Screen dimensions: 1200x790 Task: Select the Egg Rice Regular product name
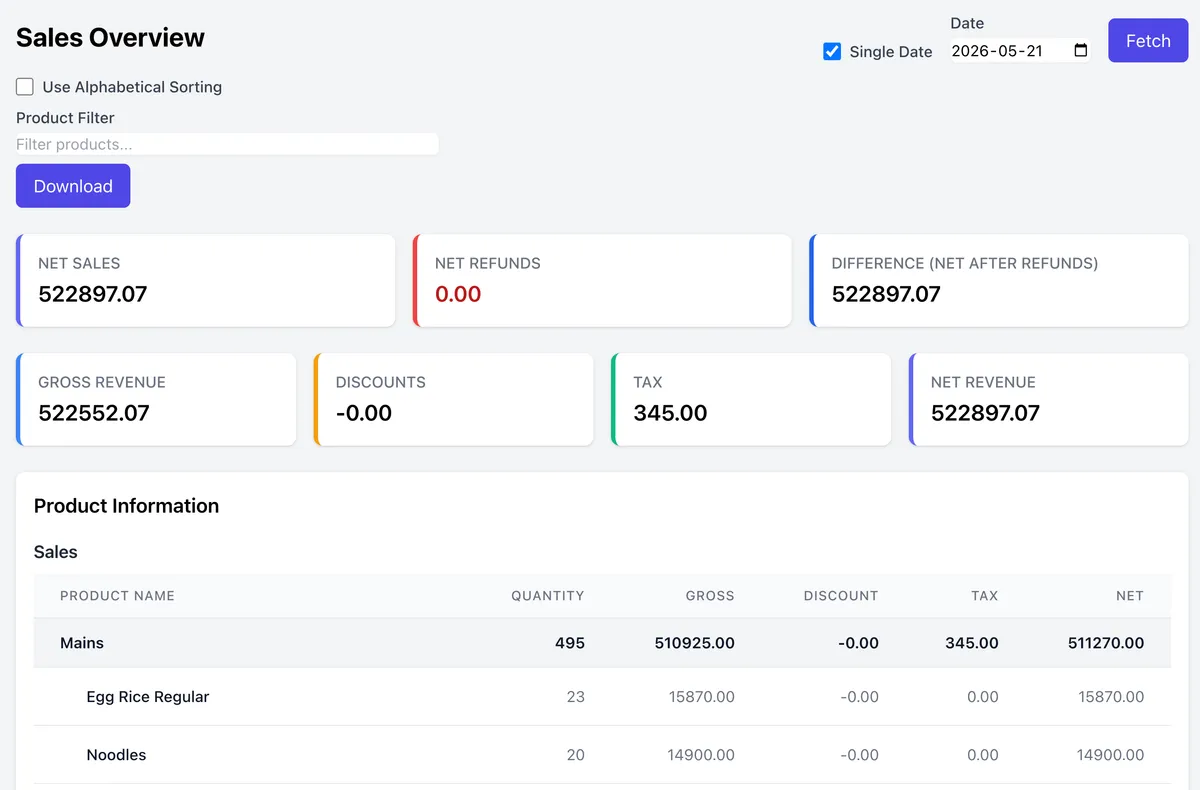pyautogui.click(x=148, y=697)
